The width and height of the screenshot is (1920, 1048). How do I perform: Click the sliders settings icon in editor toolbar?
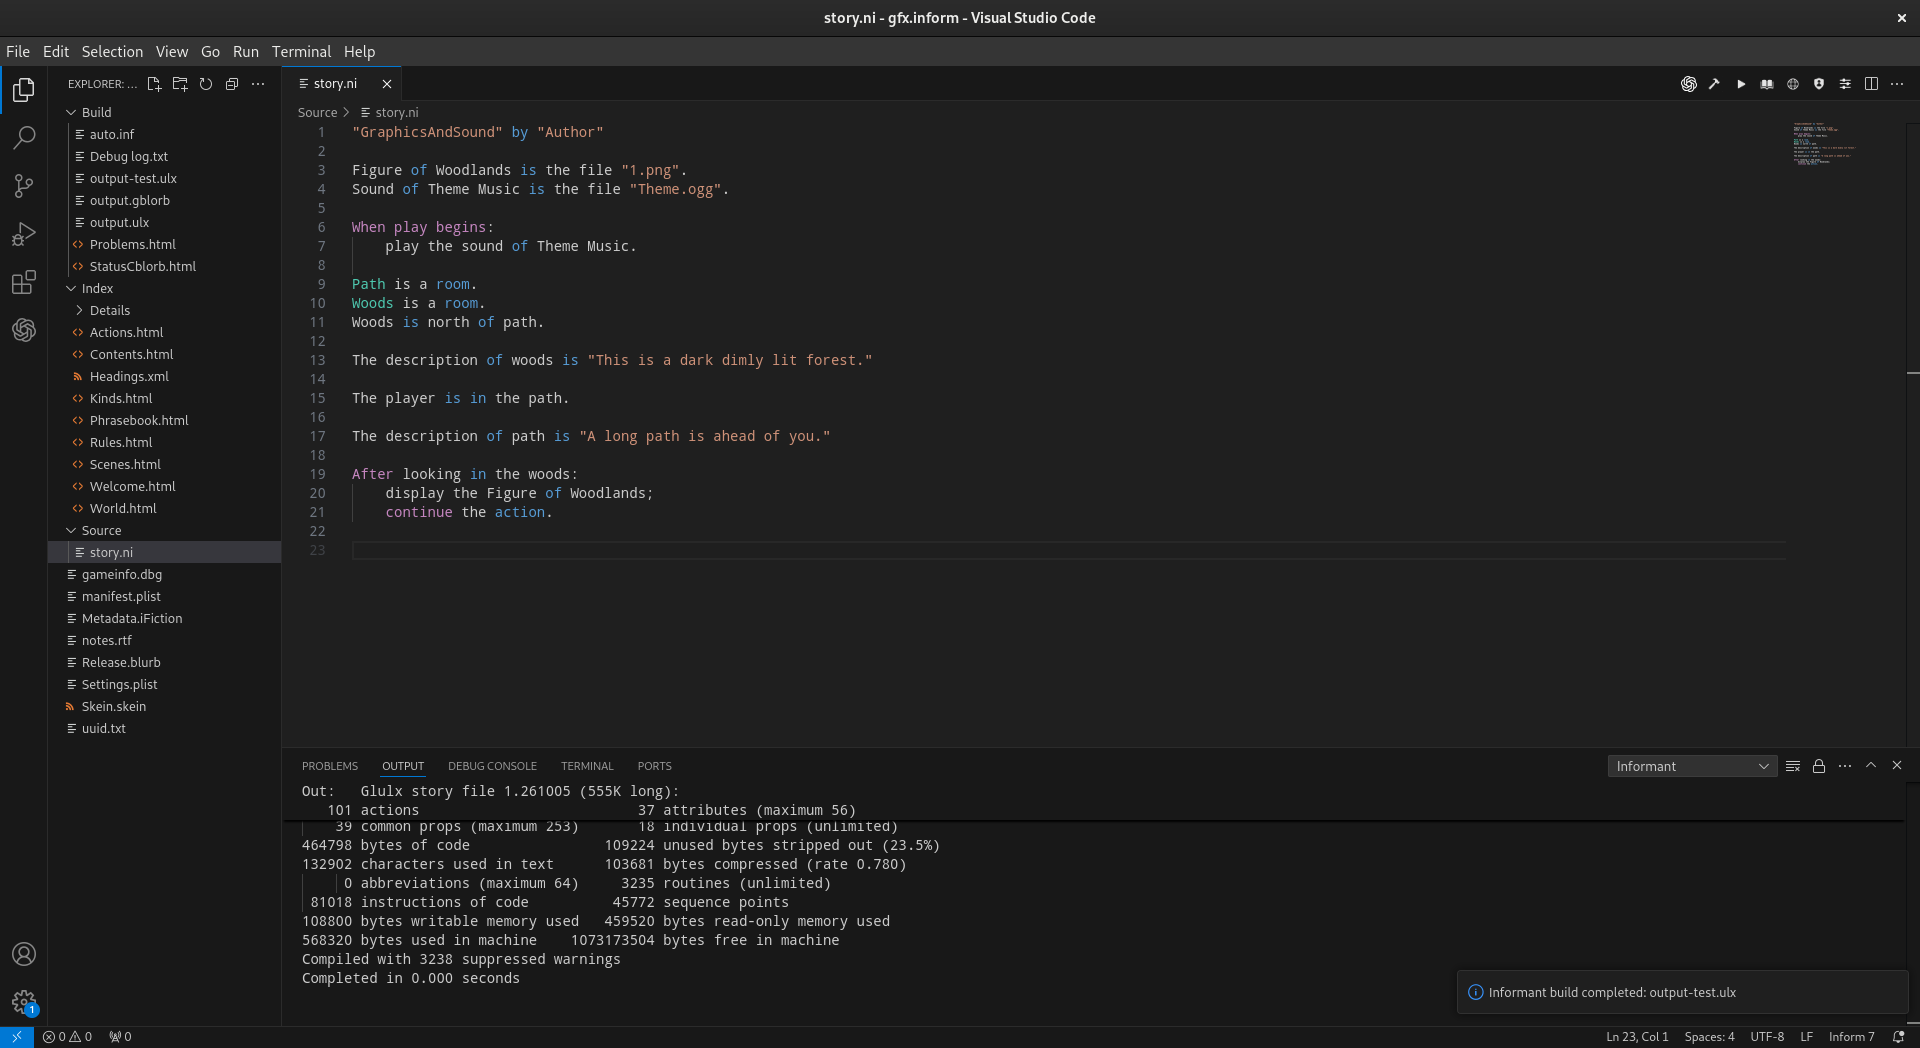pyautogui.click(x=1845, y=84)
